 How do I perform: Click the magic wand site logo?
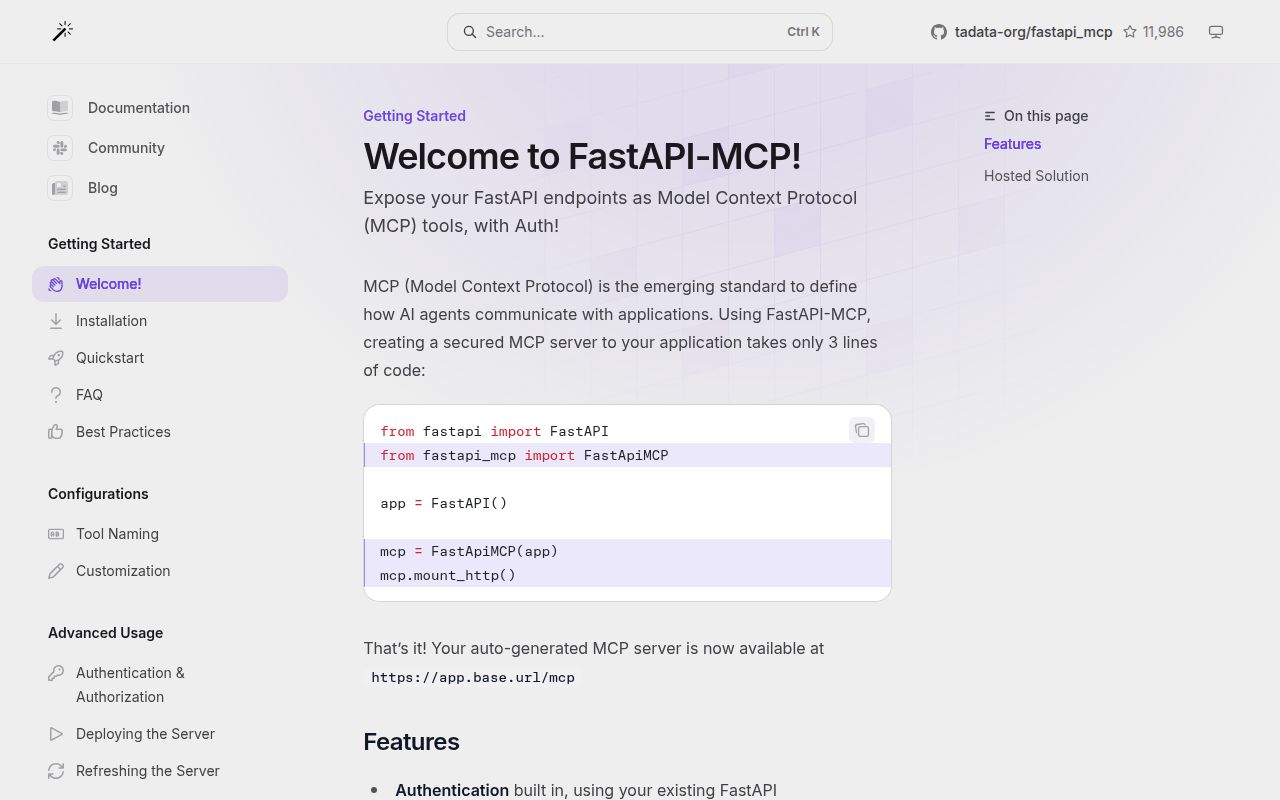63,32
